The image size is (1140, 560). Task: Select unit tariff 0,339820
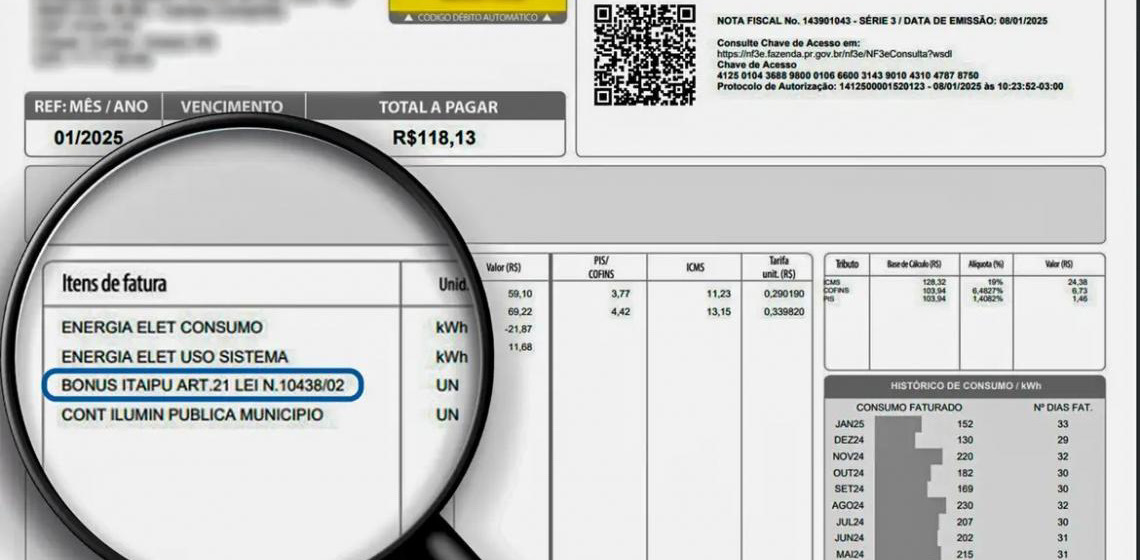coord(784,312)
